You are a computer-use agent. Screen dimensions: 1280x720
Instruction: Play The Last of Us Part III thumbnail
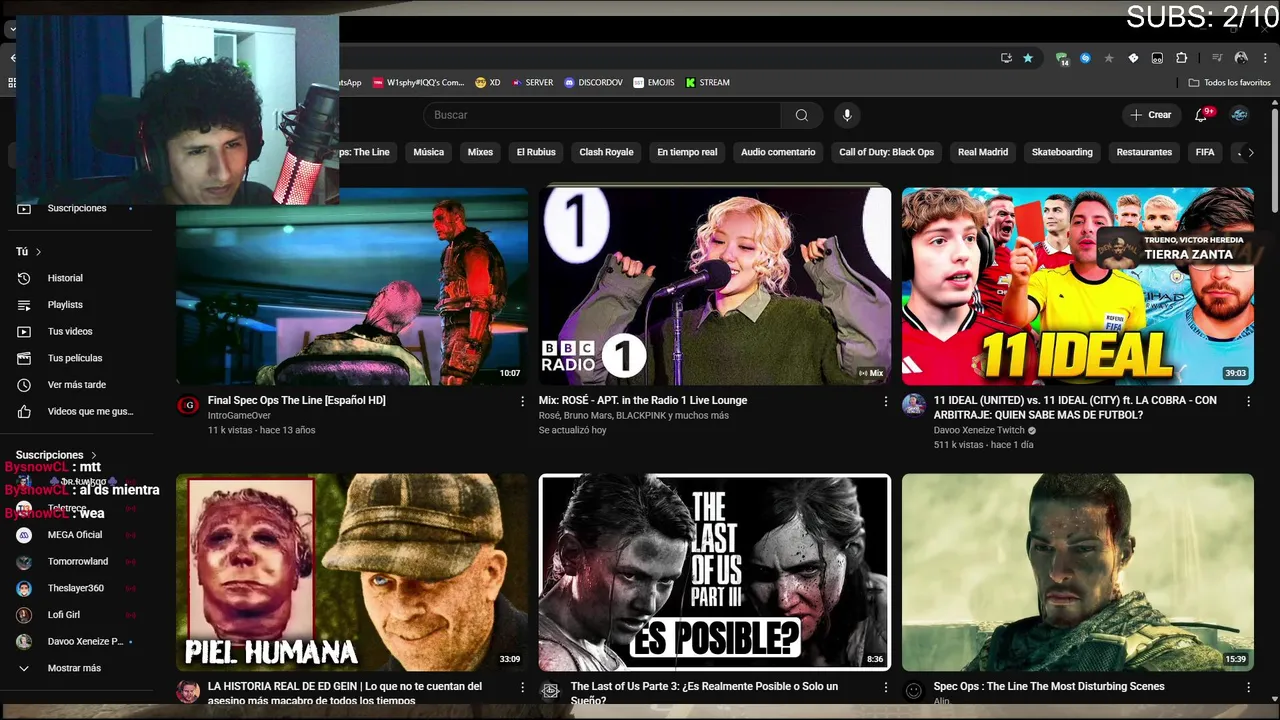pyautogui.click(x=714, y=572)
